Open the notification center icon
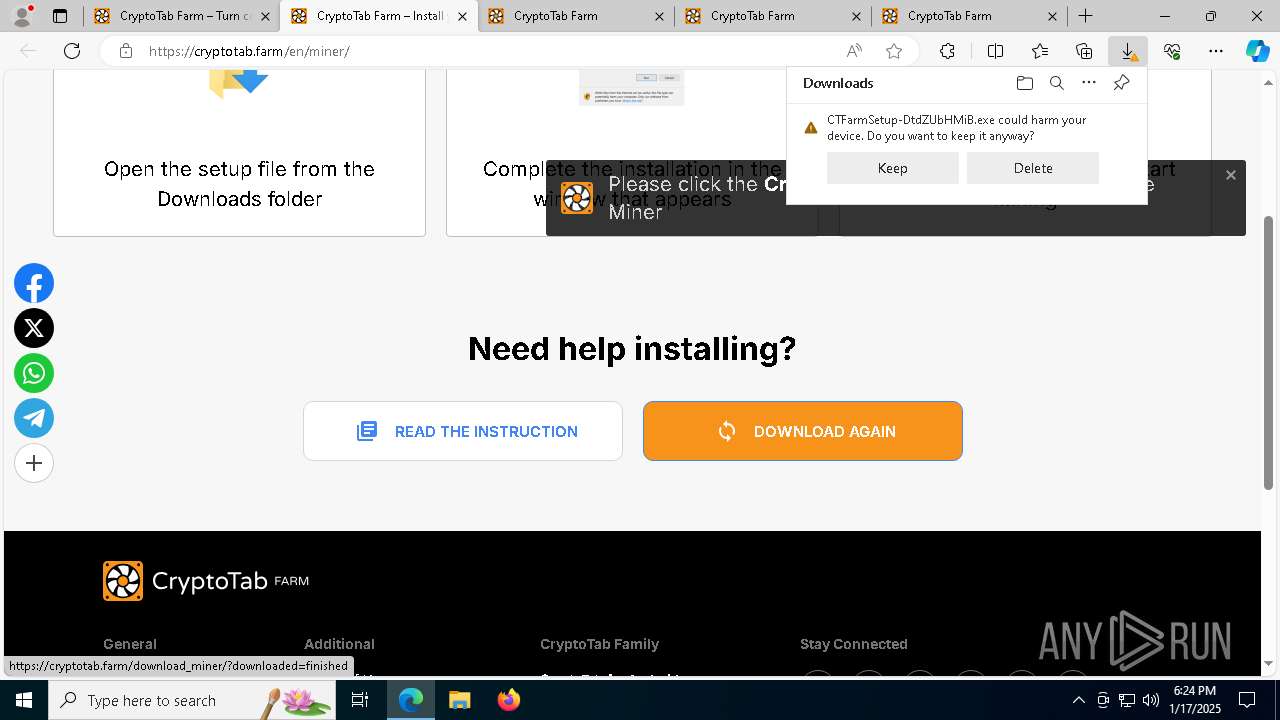This screenshot has width=1280, height=720. pos(1247,700)
